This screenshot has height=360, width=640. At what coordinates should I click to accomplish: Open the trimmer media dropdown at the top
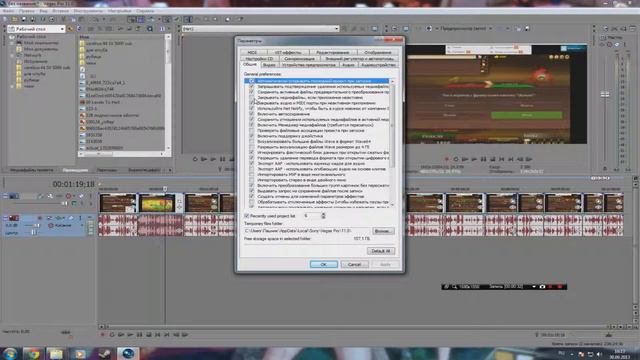(336, 29)
